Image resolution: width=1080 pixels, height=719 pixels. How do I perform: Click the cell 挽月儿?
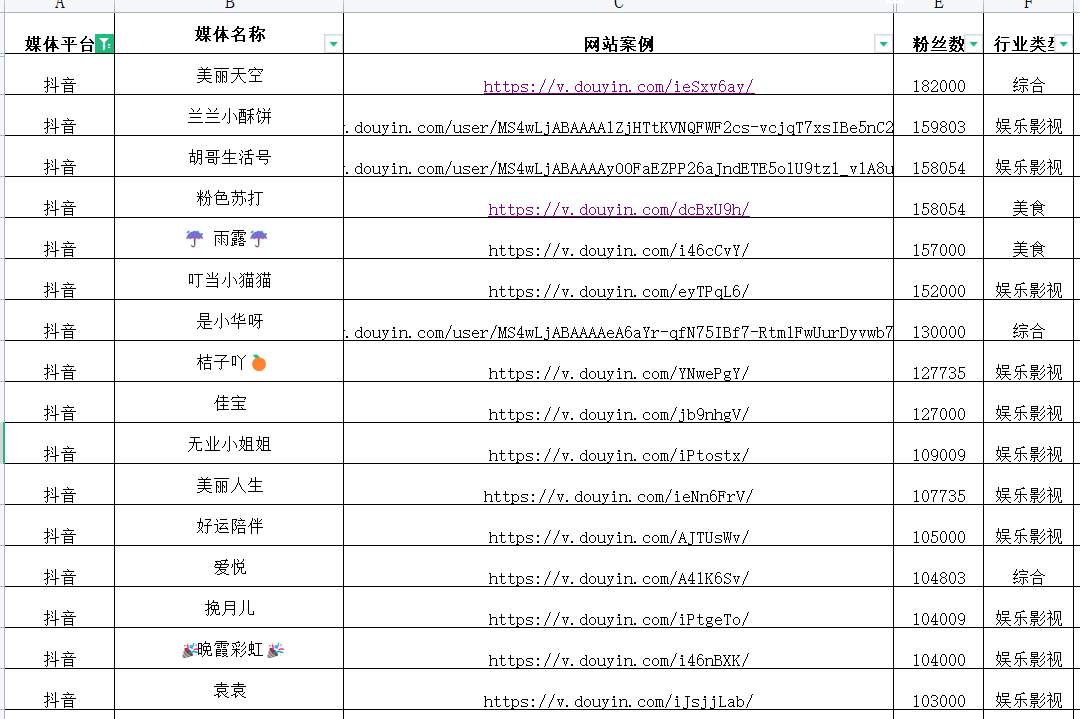[x=229, y=608]
